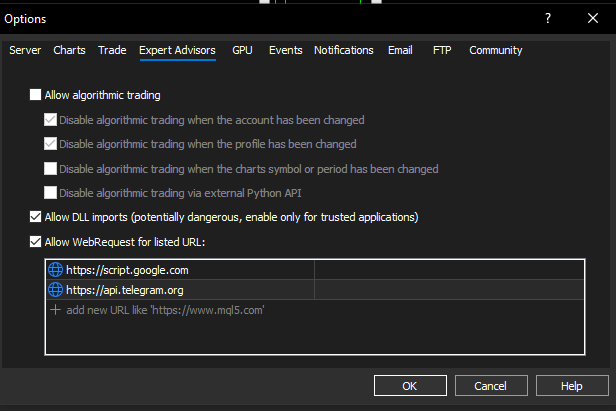Switch to the Server tab
The image size is (616, 411).
pyautogui.click(x=25, y=50)
